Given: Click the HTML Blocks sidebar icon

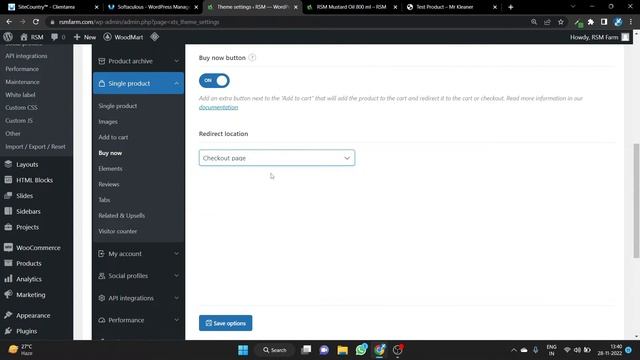Looking at the screenshot, I should 8,180.
